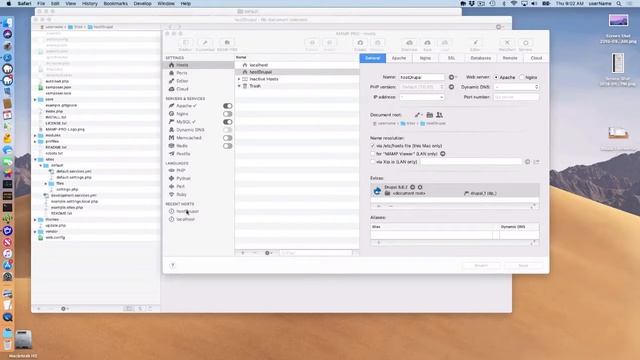640x360 pixels.
Task: Click info icon next to MAMP Viewer option
Action: coord(443,154)
